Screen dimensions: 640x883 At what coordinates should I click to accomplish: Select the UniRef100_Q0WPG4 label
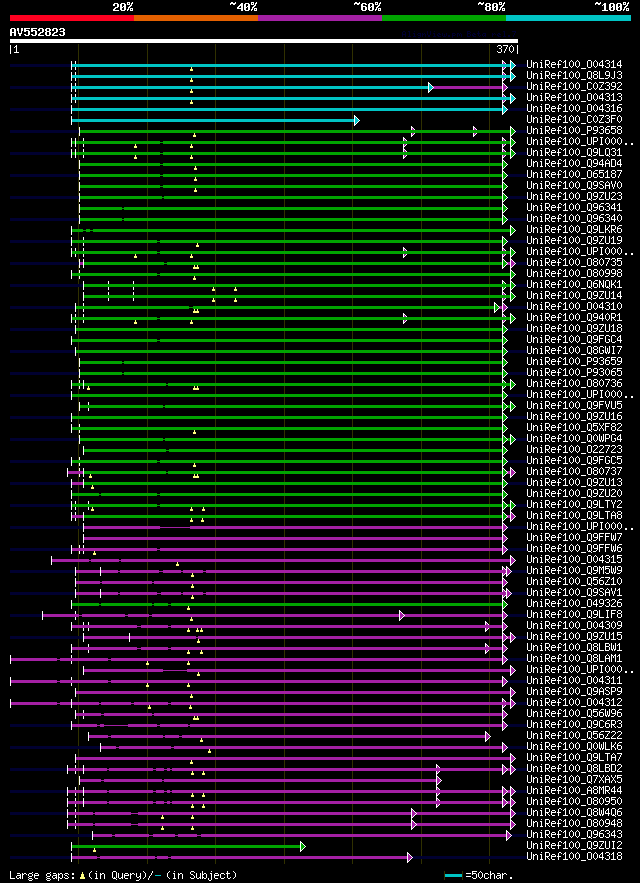(574, 438)
